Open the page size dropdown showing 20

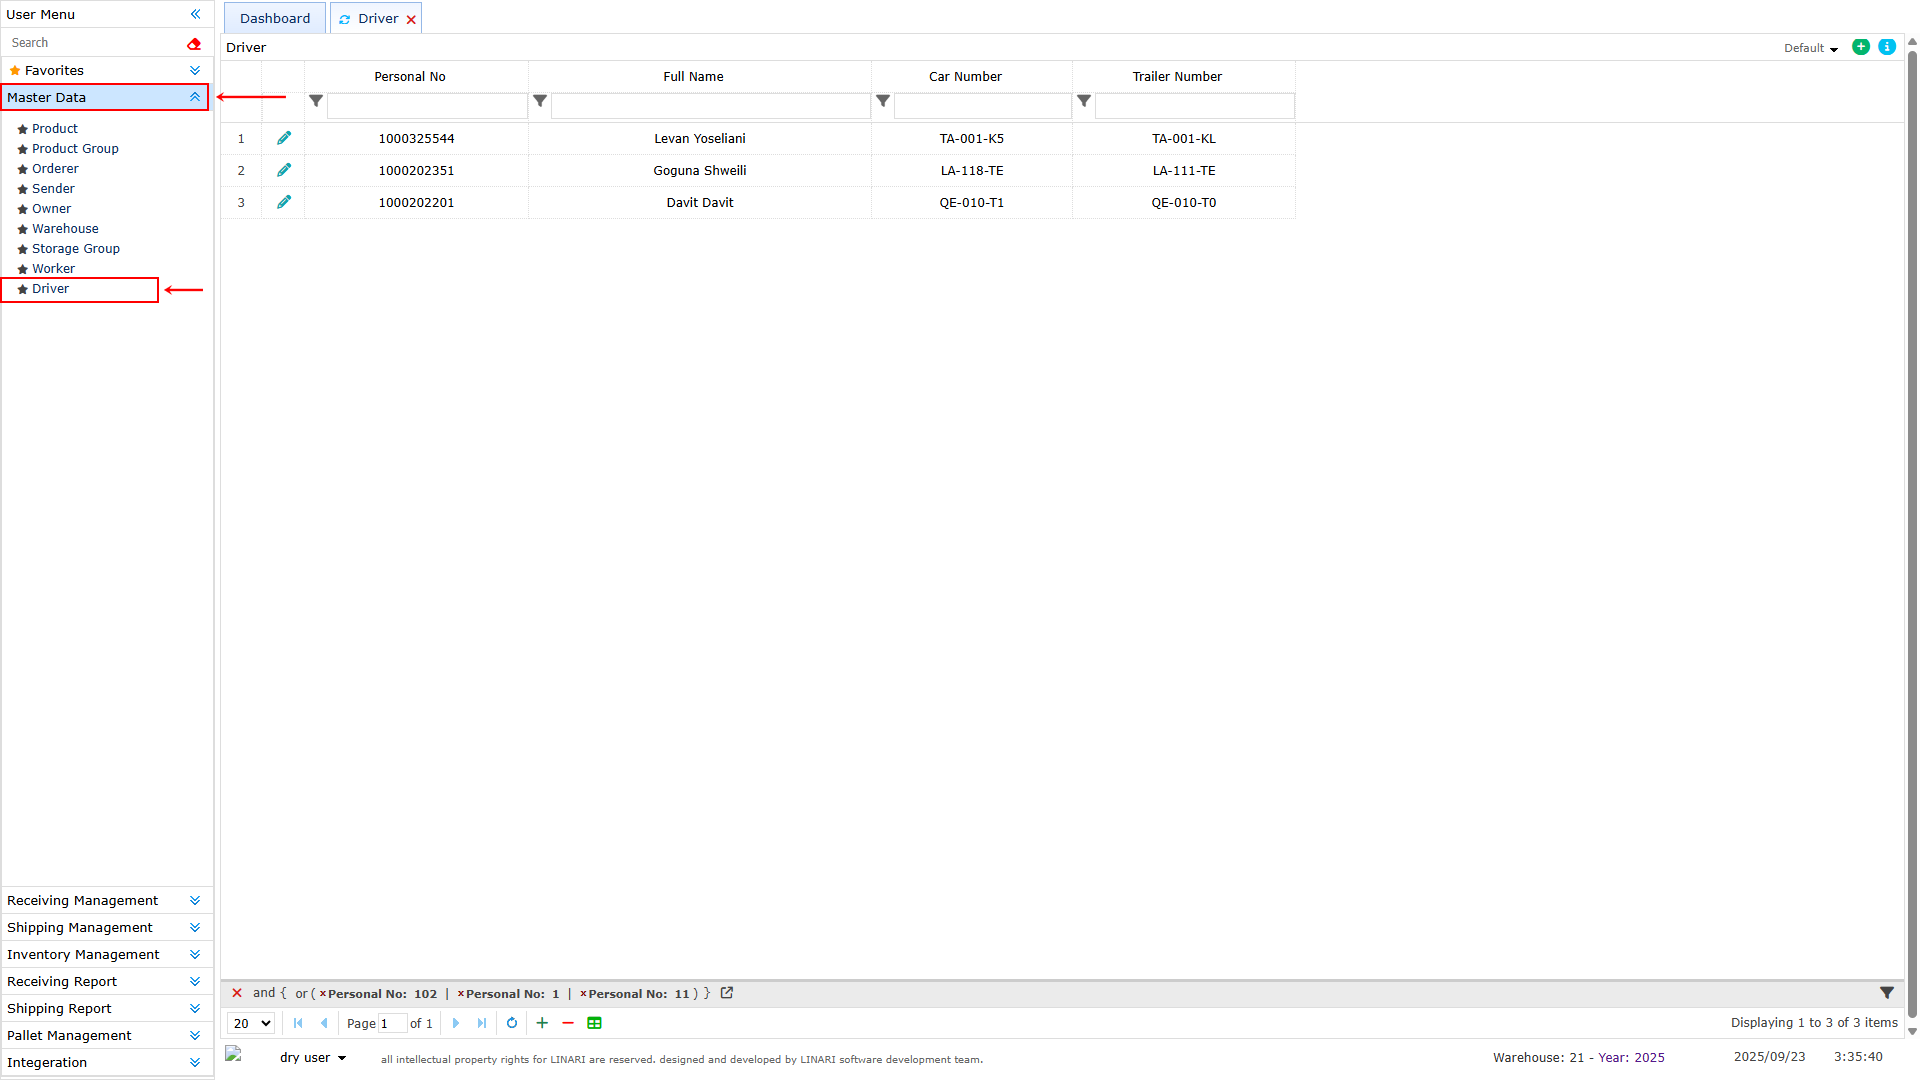coord(252,1023)
